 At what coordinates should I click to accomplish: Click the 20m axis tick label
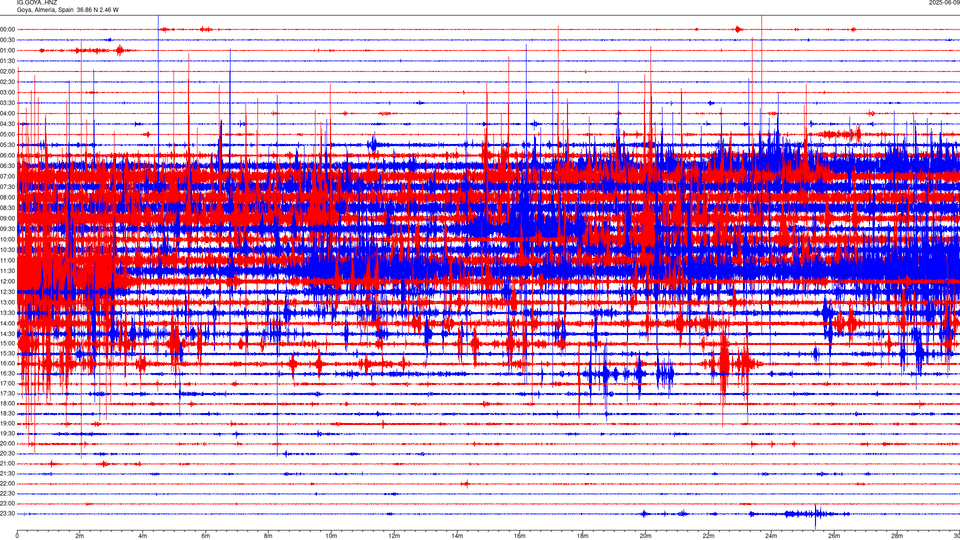tap(645, 536)
